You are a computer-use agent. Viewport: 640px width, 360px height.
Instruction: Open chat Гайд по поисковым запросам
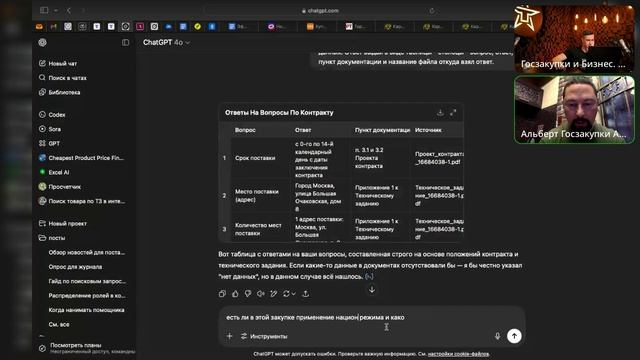[87, 281]
